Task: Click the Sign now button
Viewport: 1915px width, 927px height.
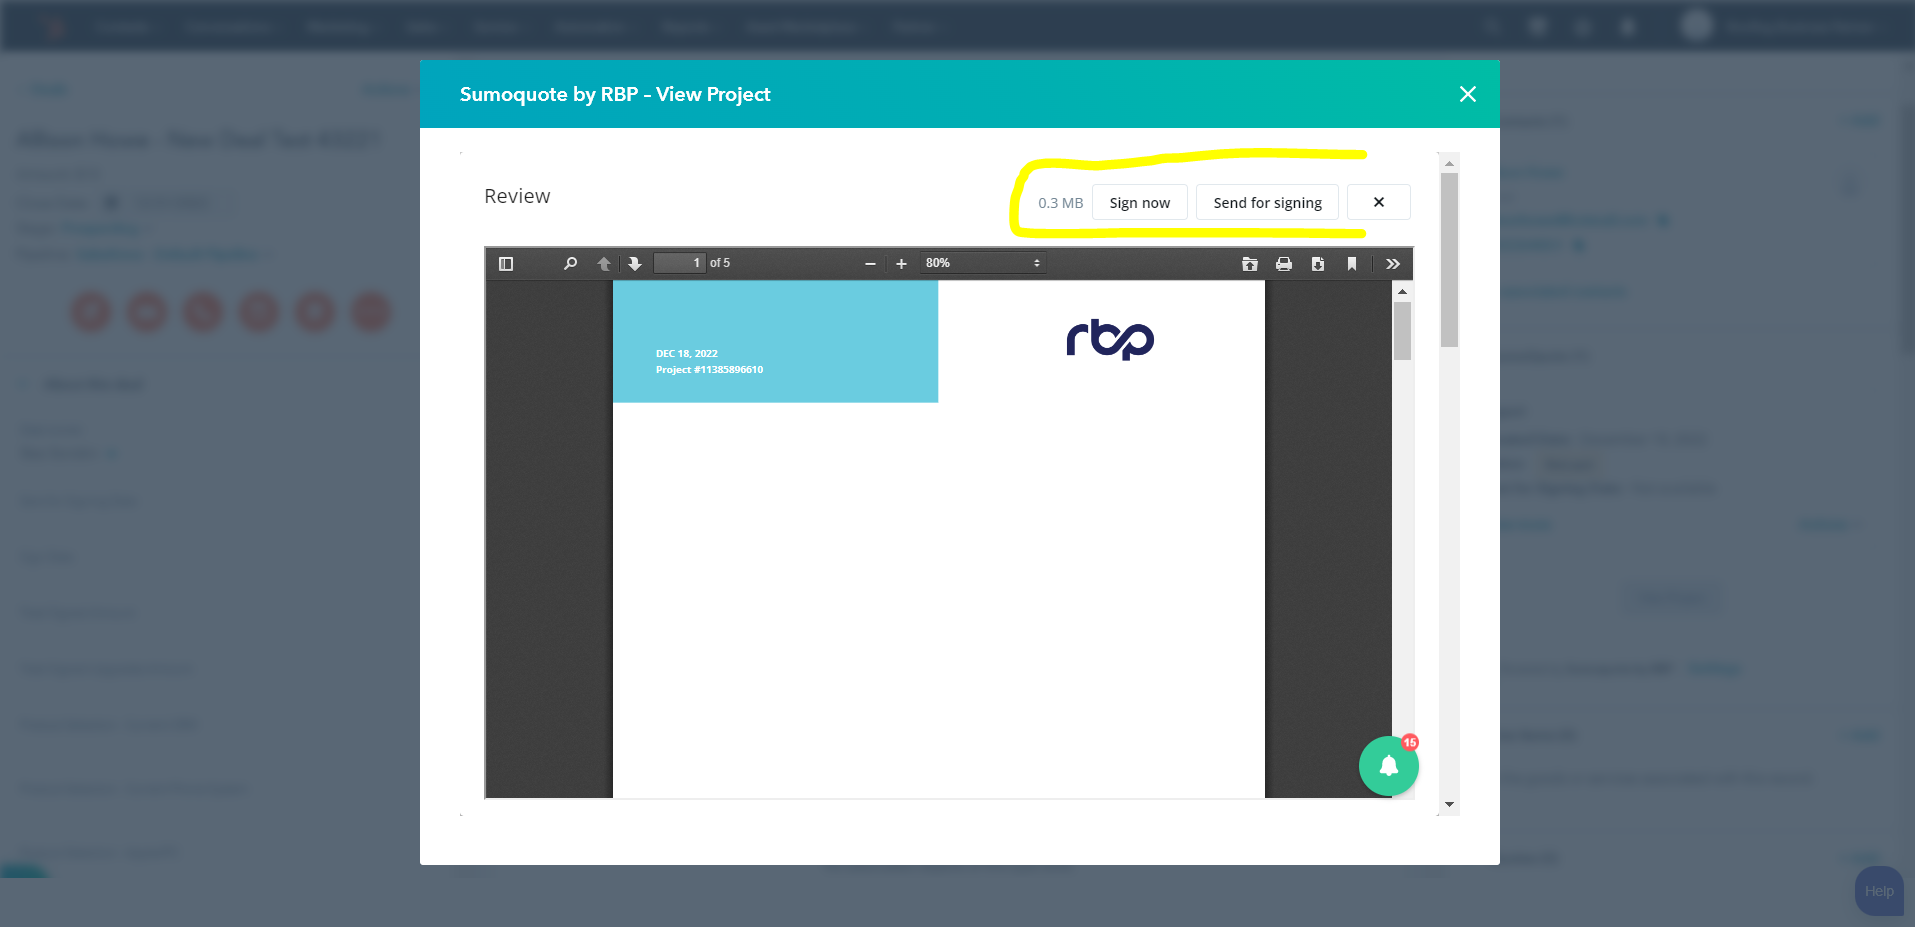Action: (x=1139, y=202)
